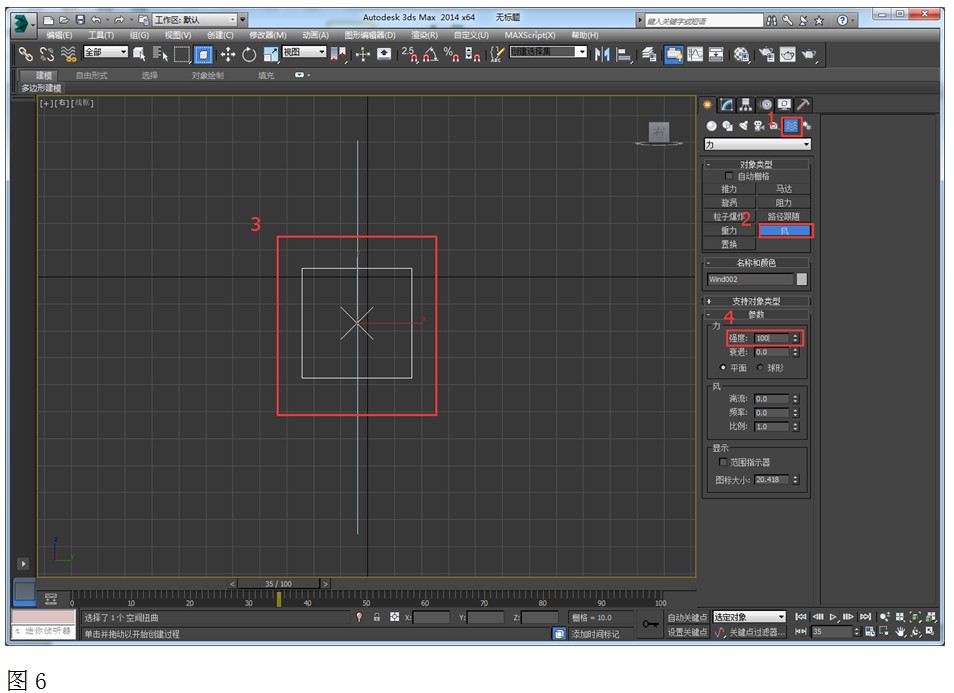
Task: Select the Cameras category icon
Action: [x=759, y=126]
